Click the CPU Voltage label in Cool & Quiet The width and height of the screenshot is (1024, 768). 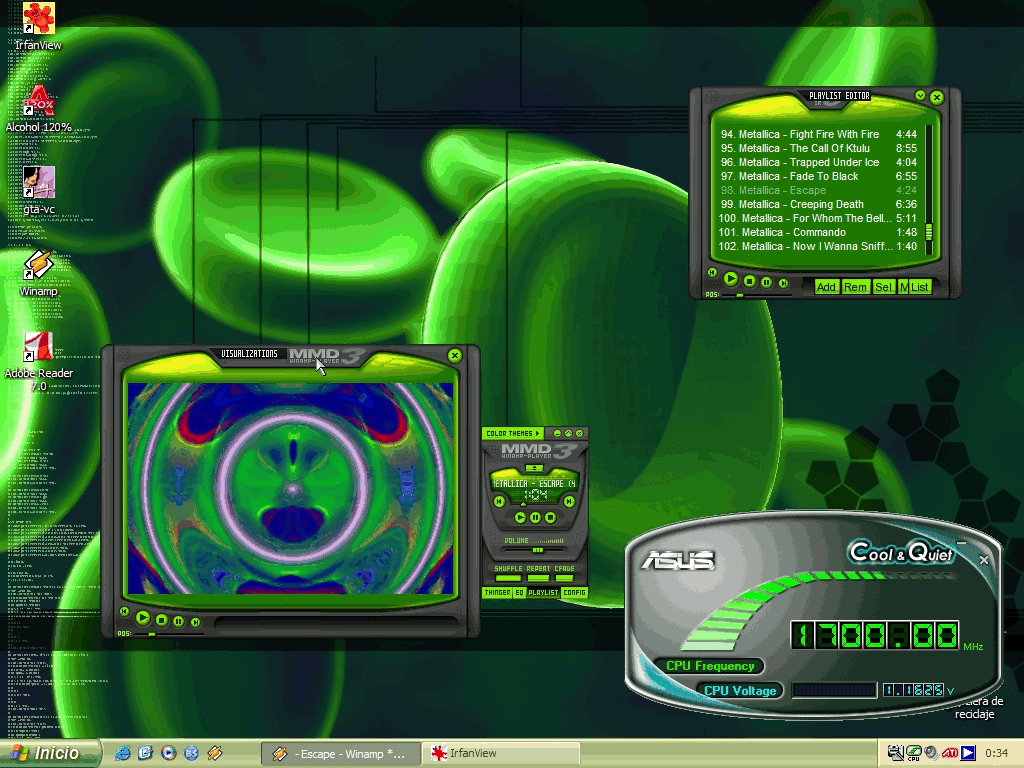(x=740, y=690)
